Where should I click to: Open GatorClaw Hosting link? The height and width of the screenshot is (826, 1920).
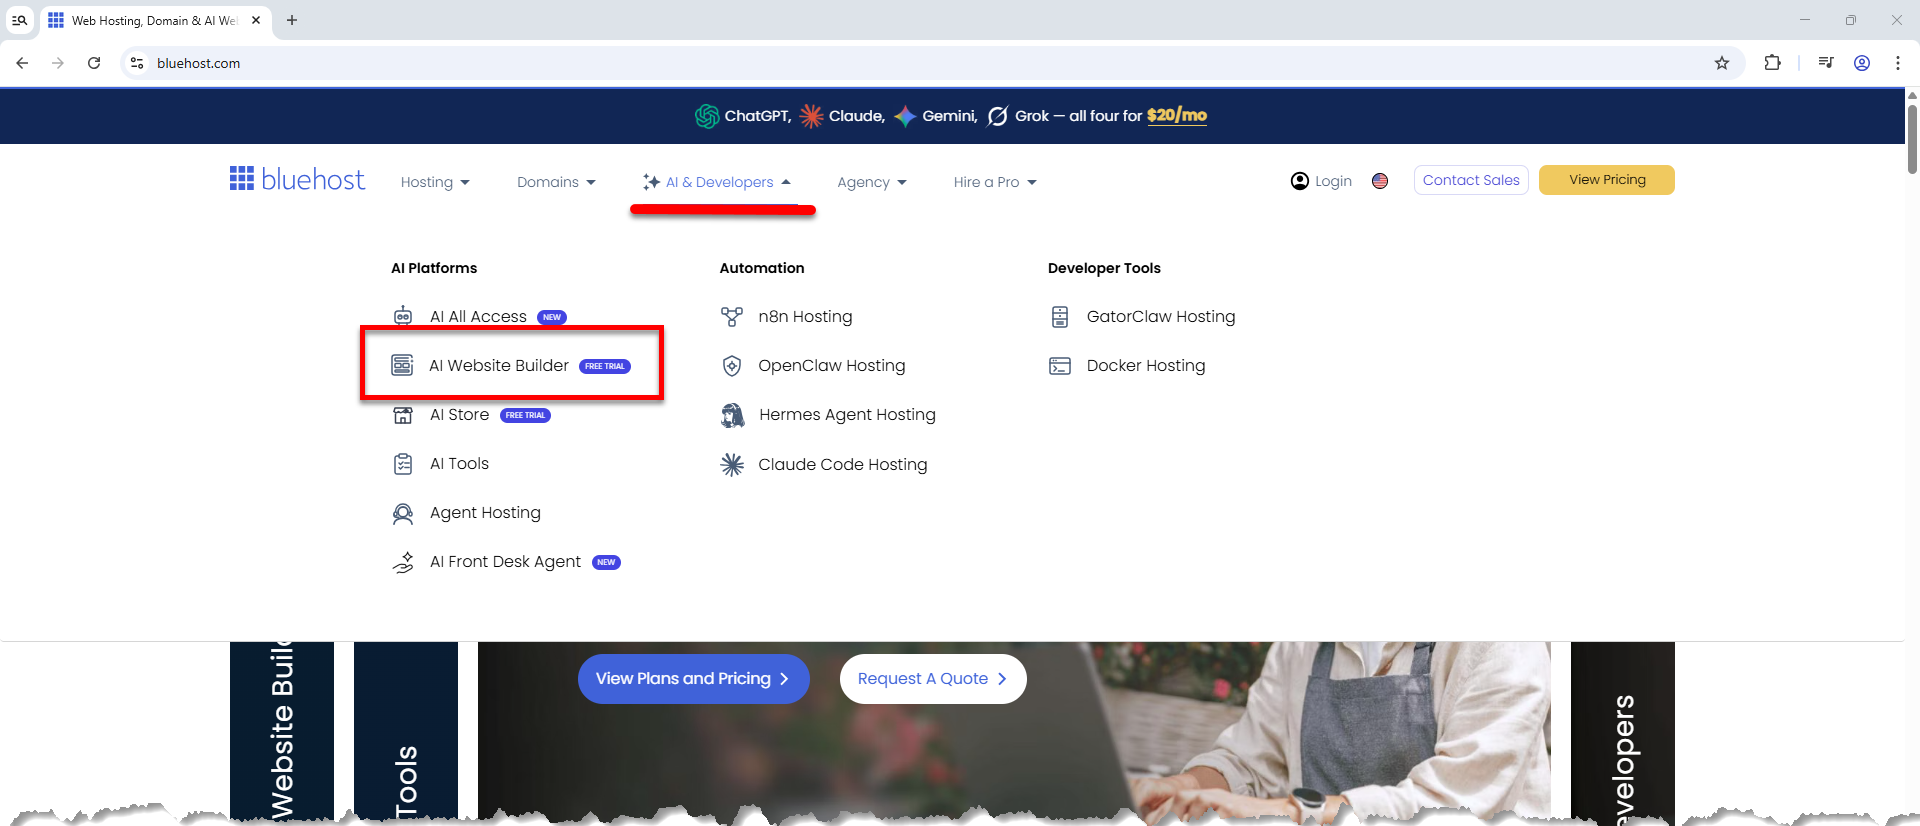[x=1143, y=316]
